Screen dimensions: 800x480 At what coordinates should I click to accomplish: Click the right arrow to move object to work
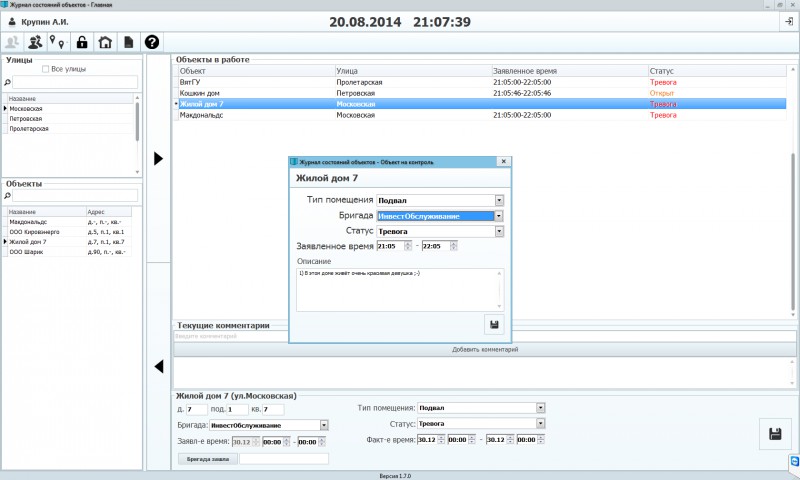pos(159,158)
